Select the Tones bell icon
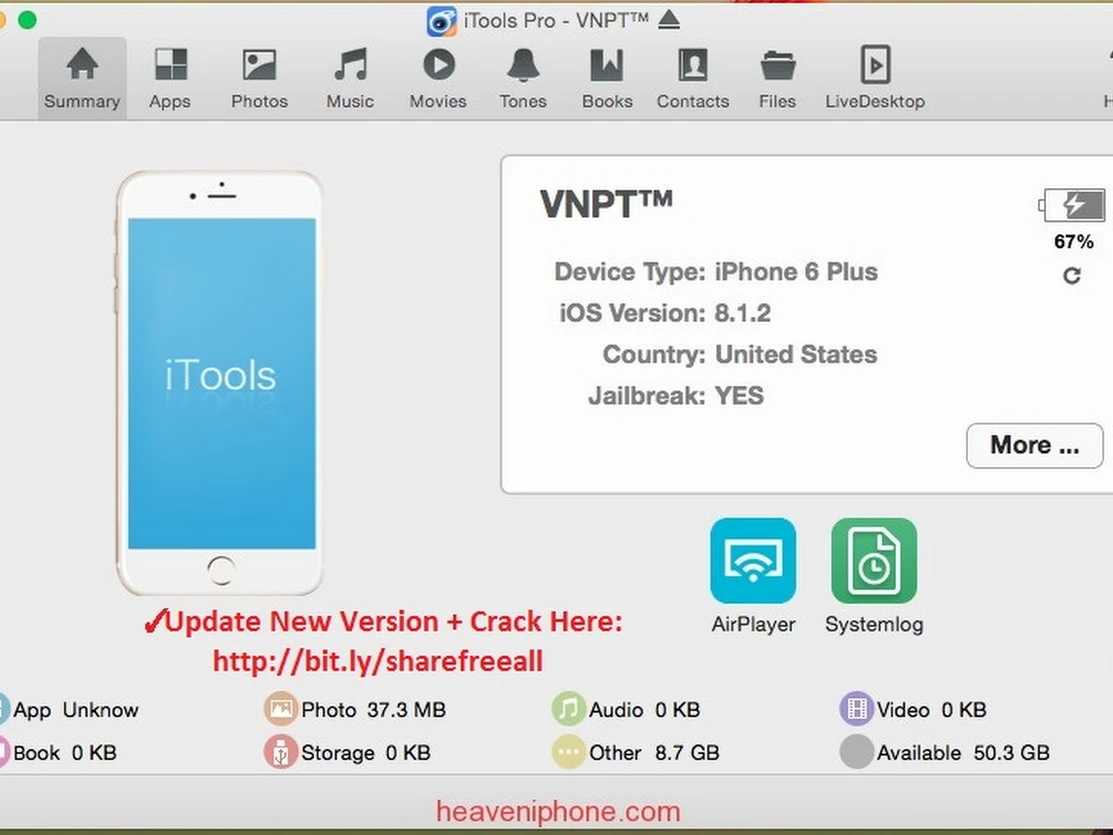1113x835 pixels. (523, 65)
